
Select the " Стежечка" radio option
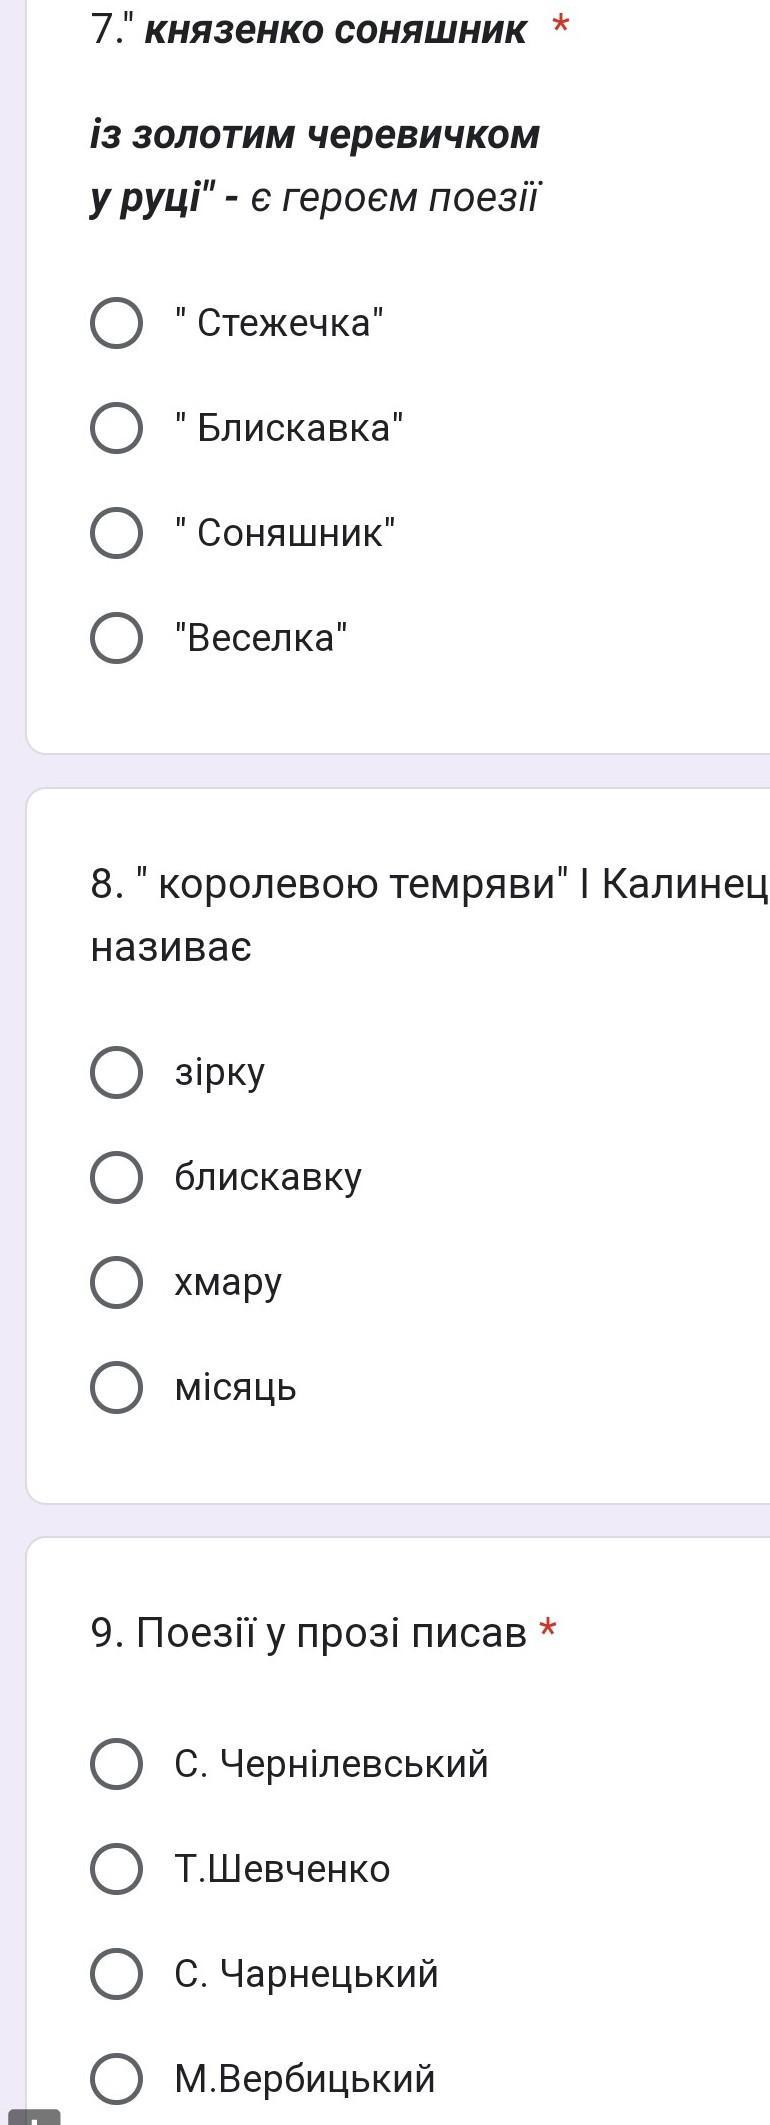(116, 323)
